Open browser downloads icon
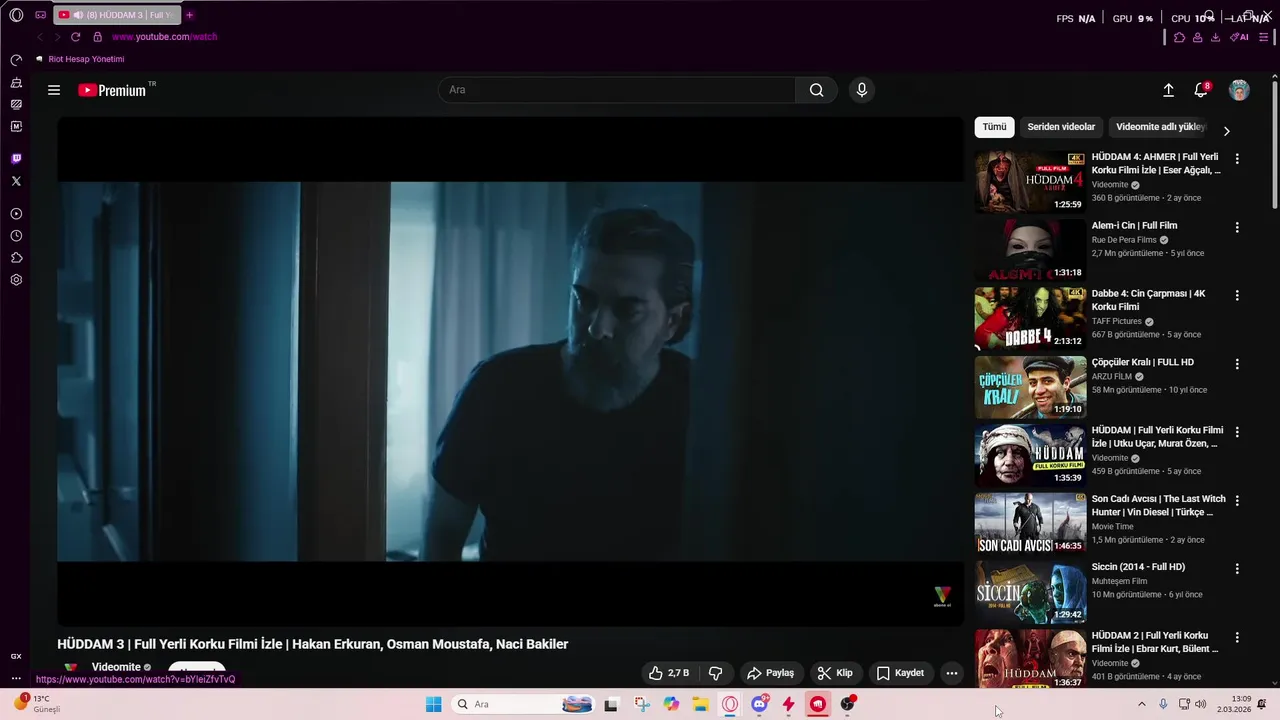 pos(1215,37)
